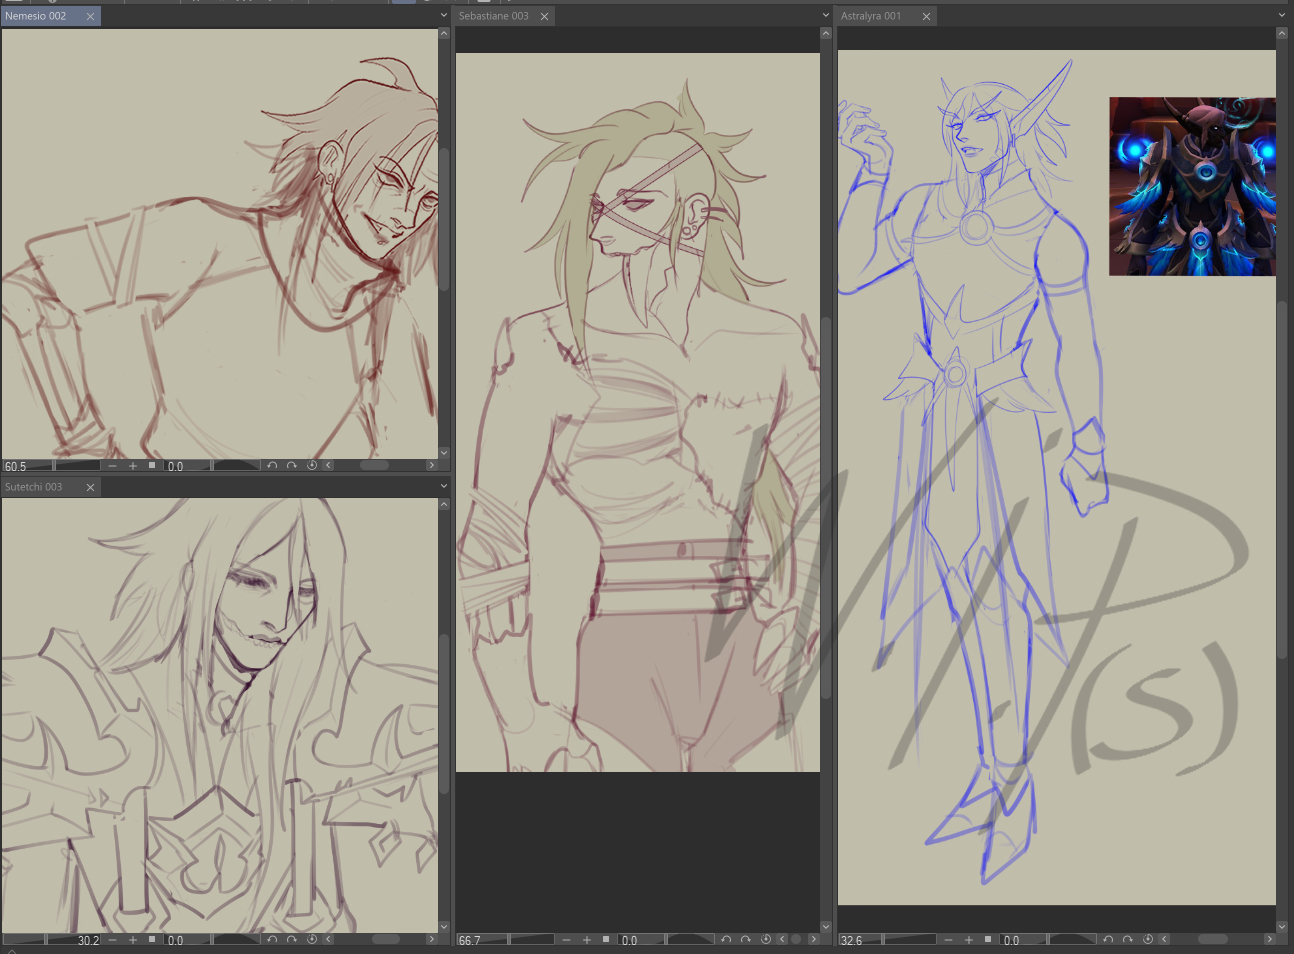Screen dimensions: 1294x954
Task: Zoom in on the Sebastiane 003 canvas
Action: click(x=587, y=940)
